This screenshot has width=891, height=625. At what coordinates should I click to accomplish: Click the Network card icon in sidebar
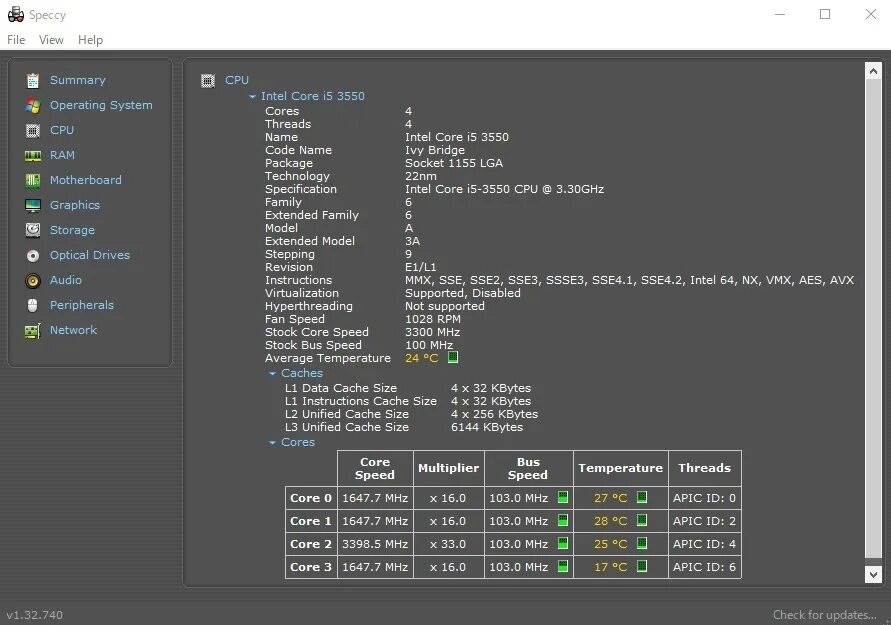pos(33,331)
